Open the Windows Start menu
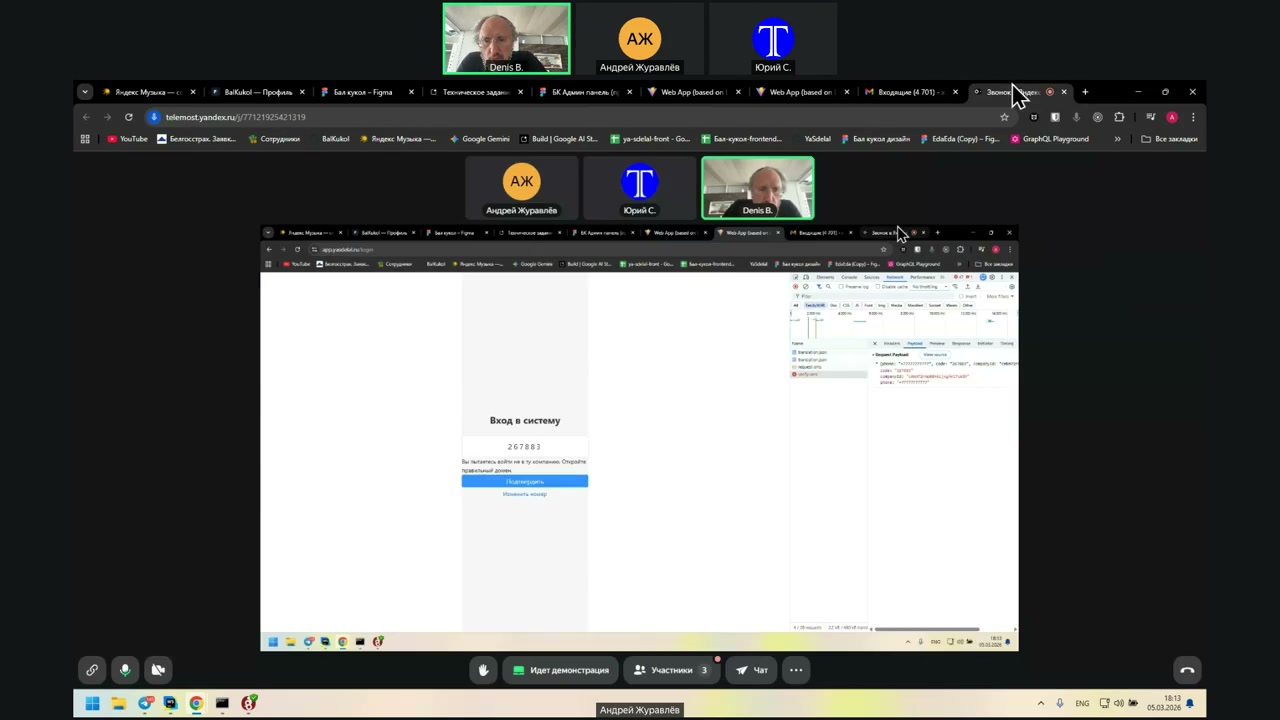Image resolution: width=1280 pixels, height=720 pixels. coord(92,703)
